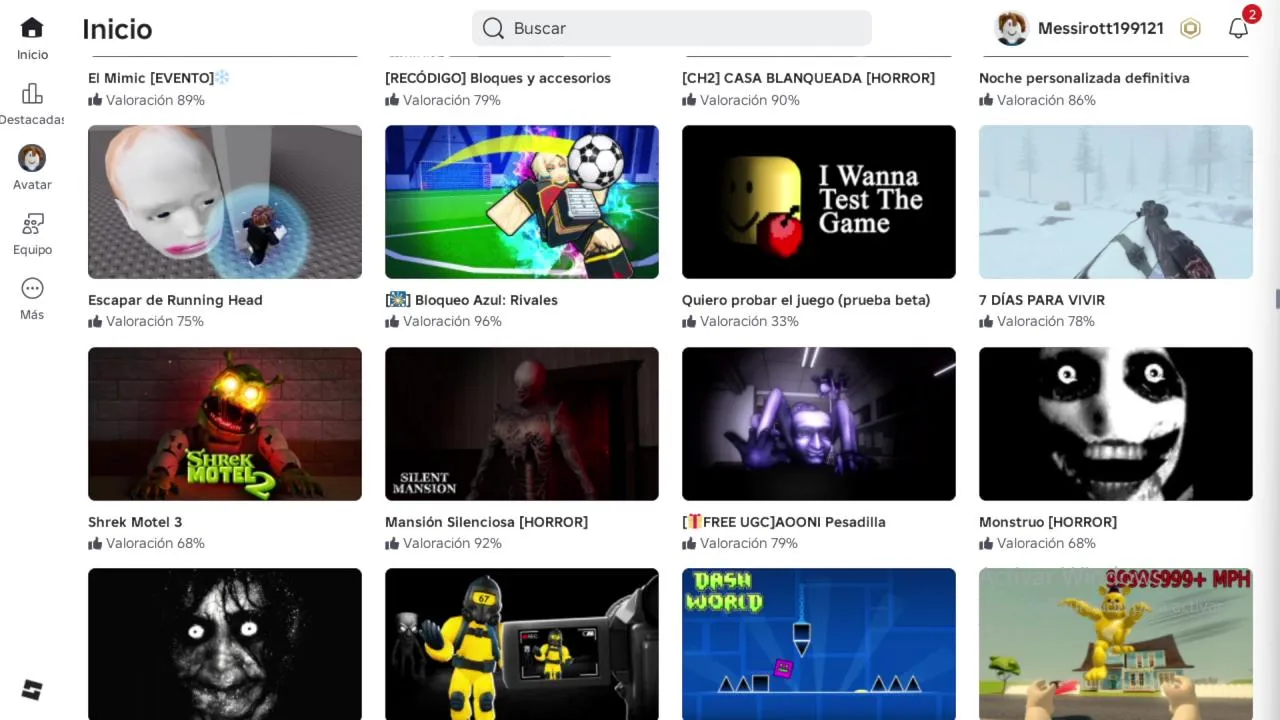Click the page vertical scrollbar thumb
This screenshot has height=720, width=1280.
click(x=1277, y=300)
